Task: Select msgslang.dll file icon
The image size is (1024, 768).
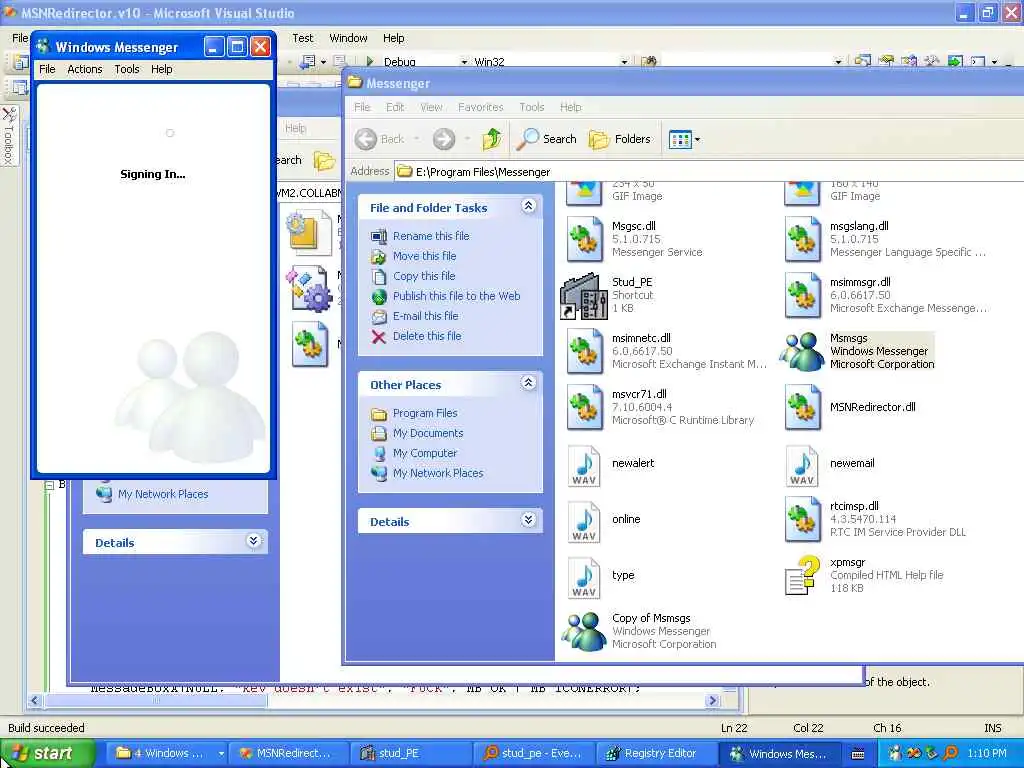Action: 803,239
